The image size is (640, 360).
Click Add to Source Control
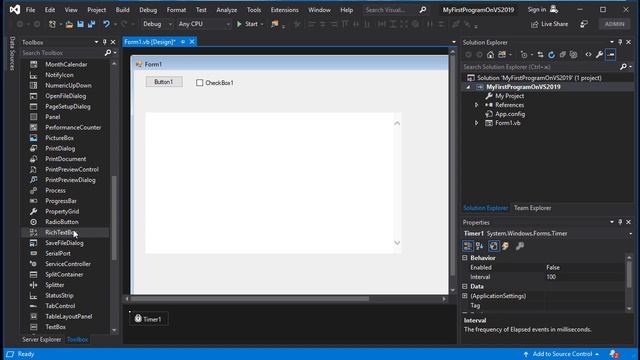click(x=562, y=354)
